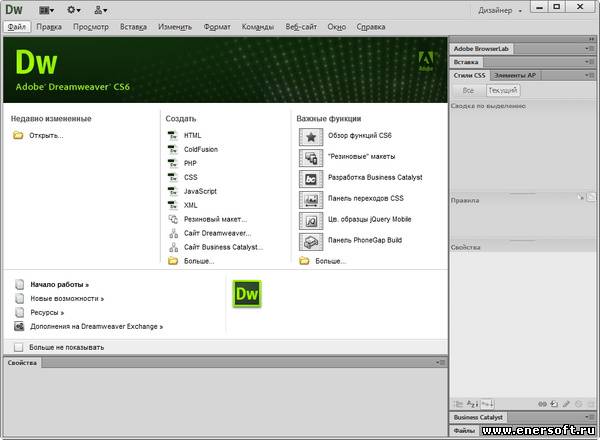Image resolution: width=600 pixels, height=440 pixels.
Task: Open the Файл menu
Action: [17, 27]
